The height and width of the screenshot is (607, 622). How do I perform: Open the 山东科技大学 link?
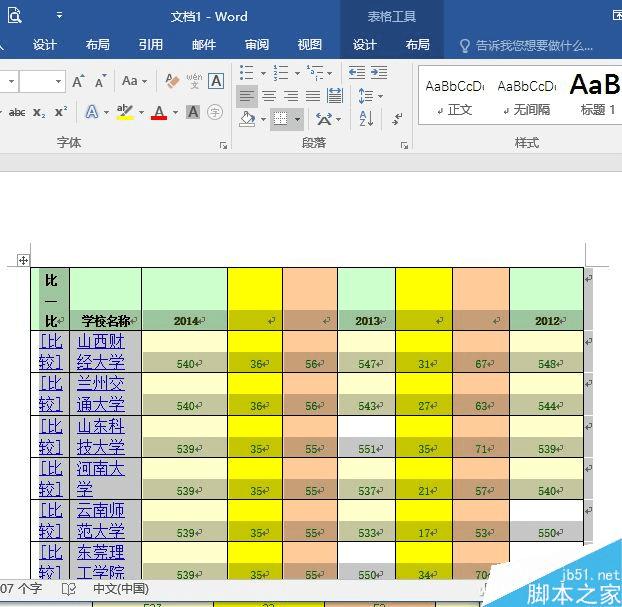coord(101,437)
